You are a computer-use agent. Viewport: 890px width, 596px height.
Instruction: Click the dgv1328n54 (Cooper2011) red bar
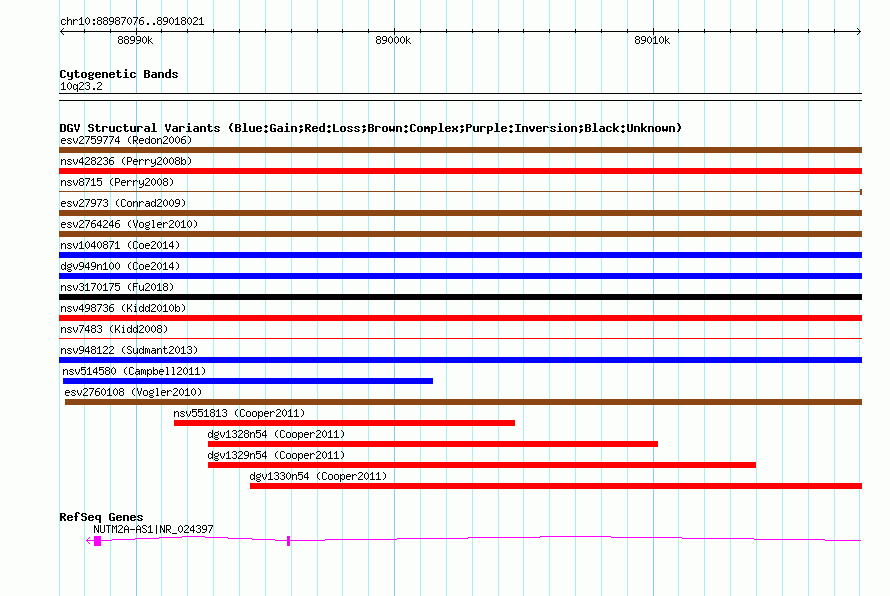click(x=433, y=444)
